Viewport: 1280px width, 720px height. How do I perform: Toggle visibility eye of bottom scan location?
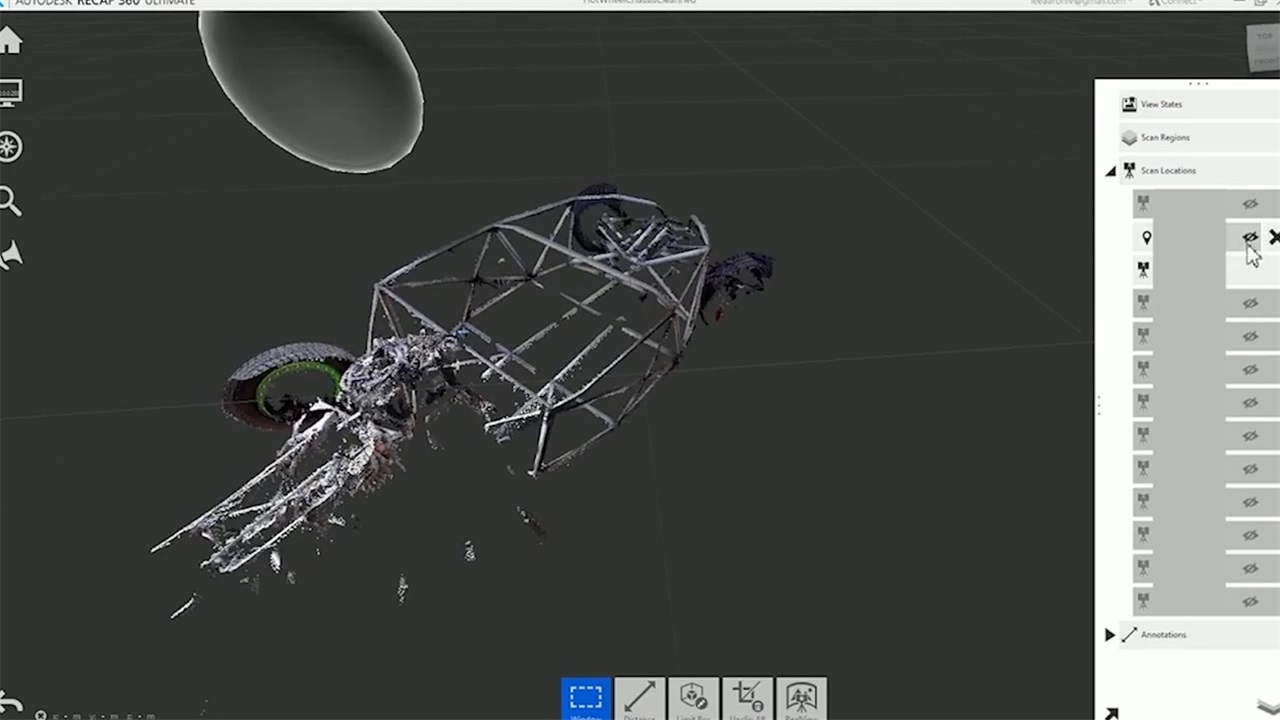coord(1250,601)
